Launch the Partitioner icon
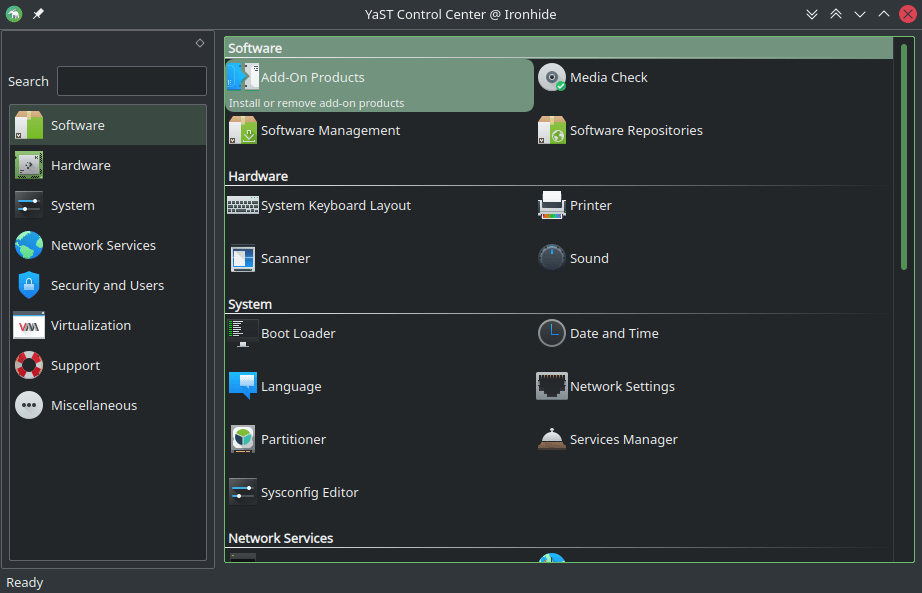 point(243,439)
